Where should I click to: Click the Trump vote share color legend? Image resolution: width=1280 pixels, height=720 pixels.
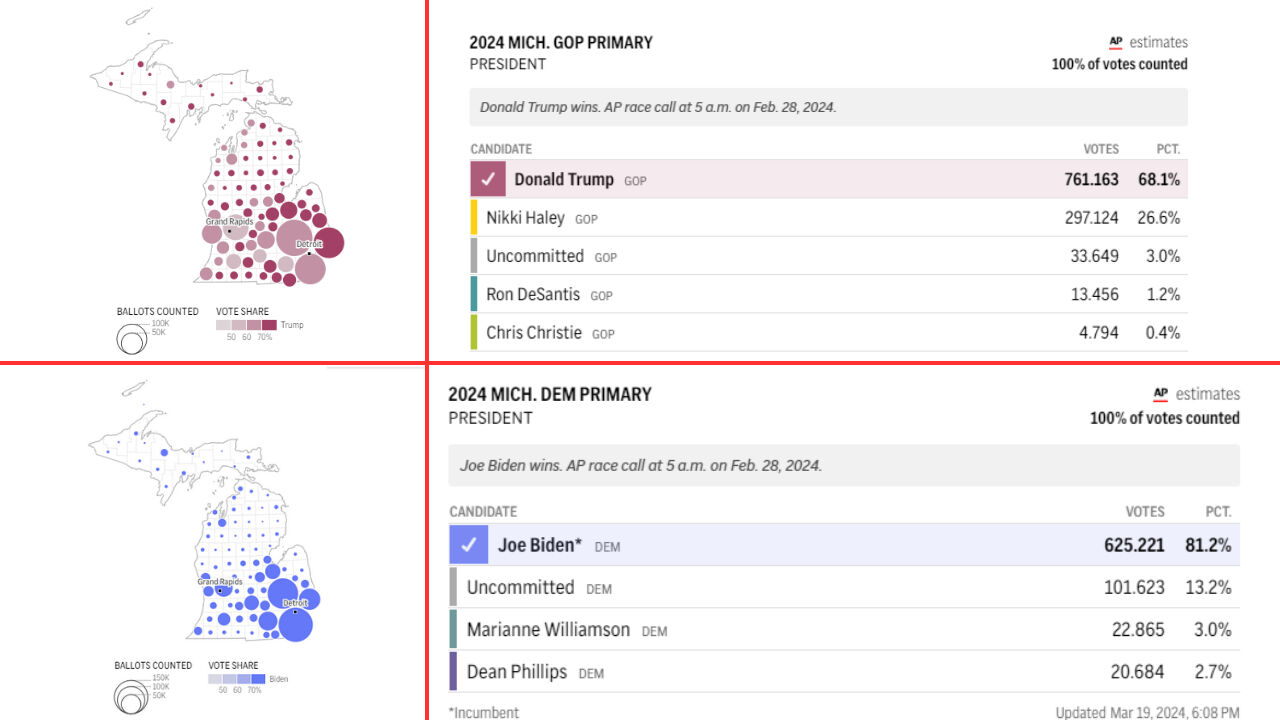248,325
